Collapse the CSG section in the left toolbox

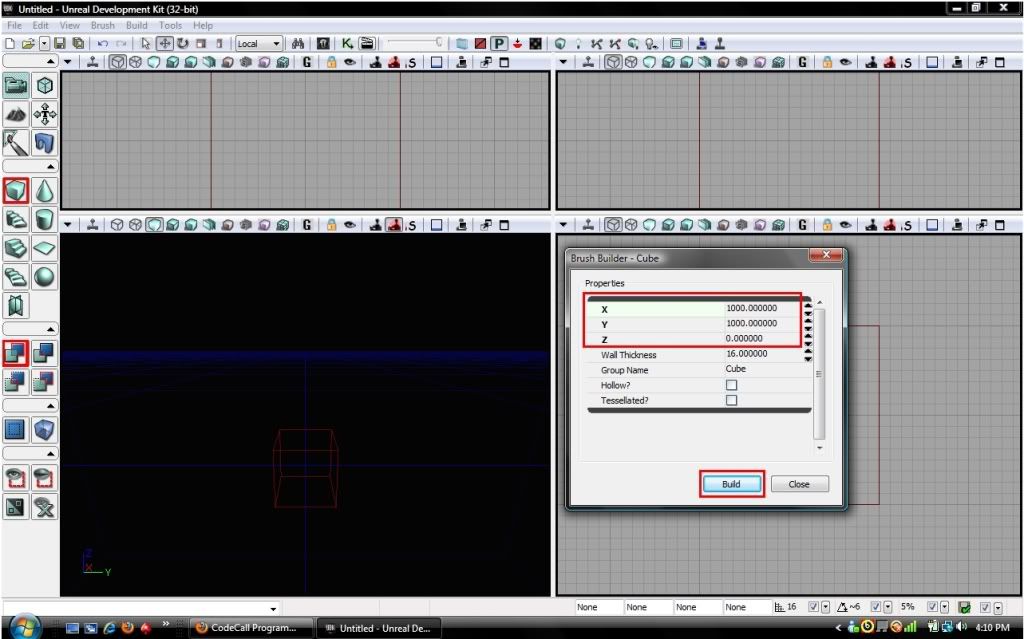tap(30, 329)
